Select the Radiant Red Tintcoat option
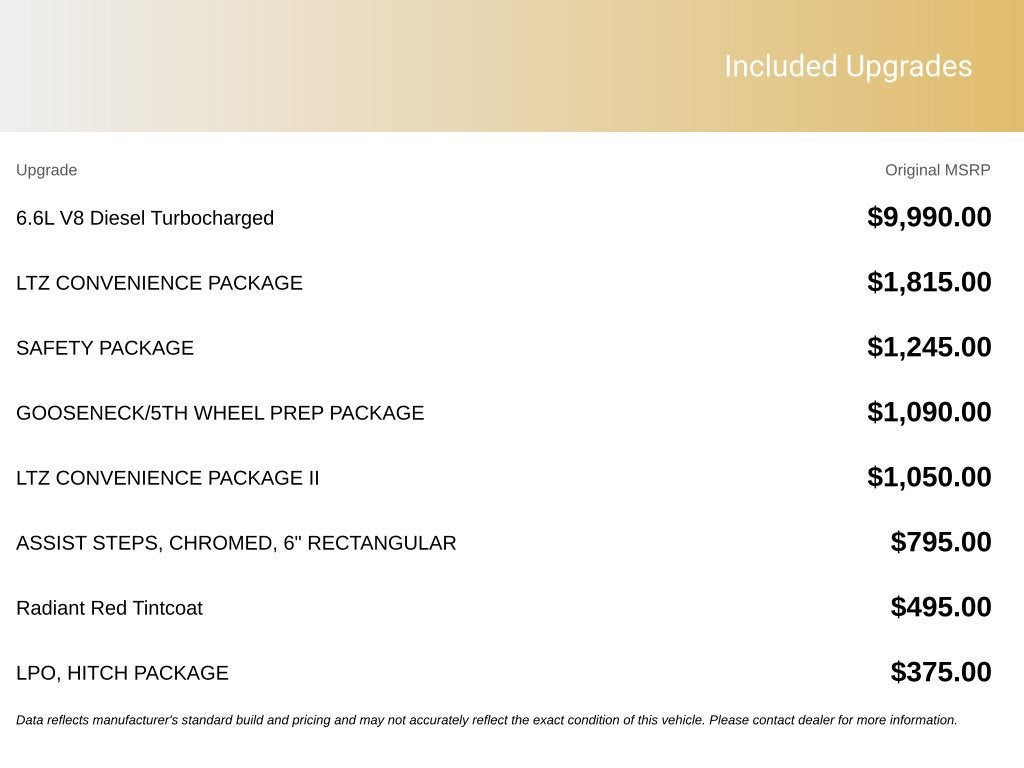1024x768 pixels. coord(110,607)
